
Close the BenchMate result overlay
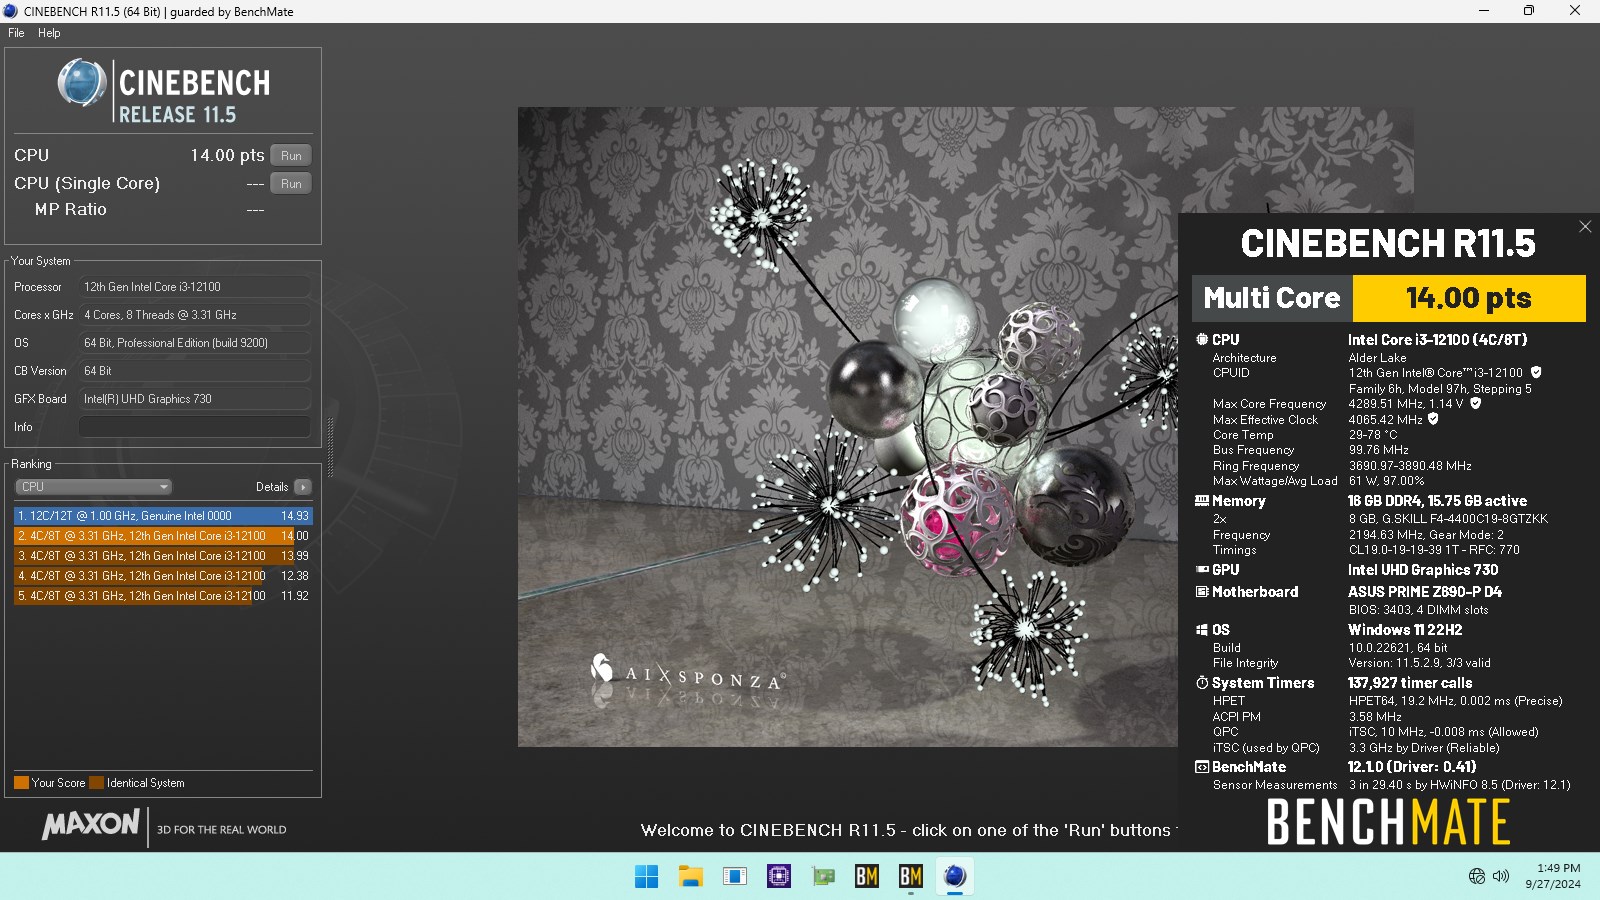(x=1585, y=227)
